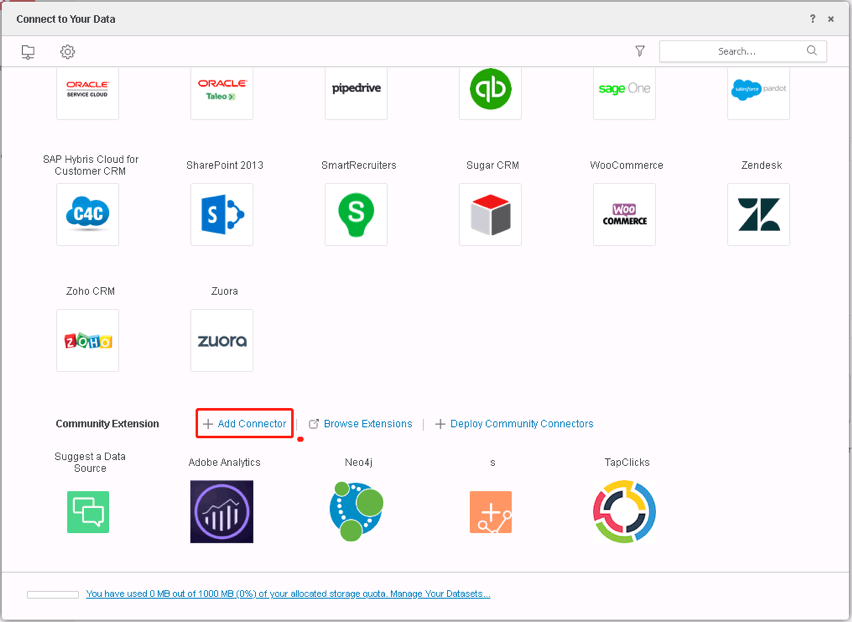Select the SAP Hybris C4C icon
This screenshot has width=852, height=622.
88,214
